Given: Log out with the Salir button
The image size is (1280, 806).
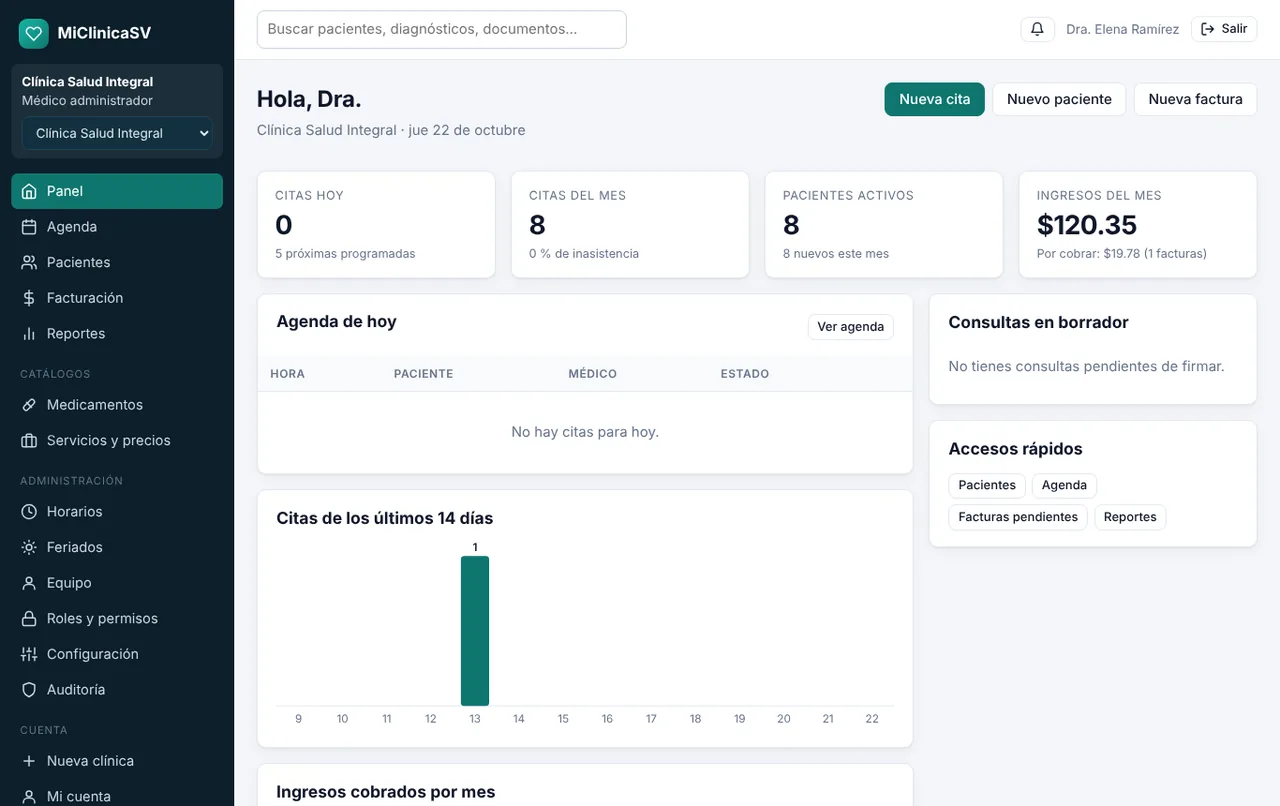Looking at the screenshot, I should pyautogui.click(x=1224, y=29).
